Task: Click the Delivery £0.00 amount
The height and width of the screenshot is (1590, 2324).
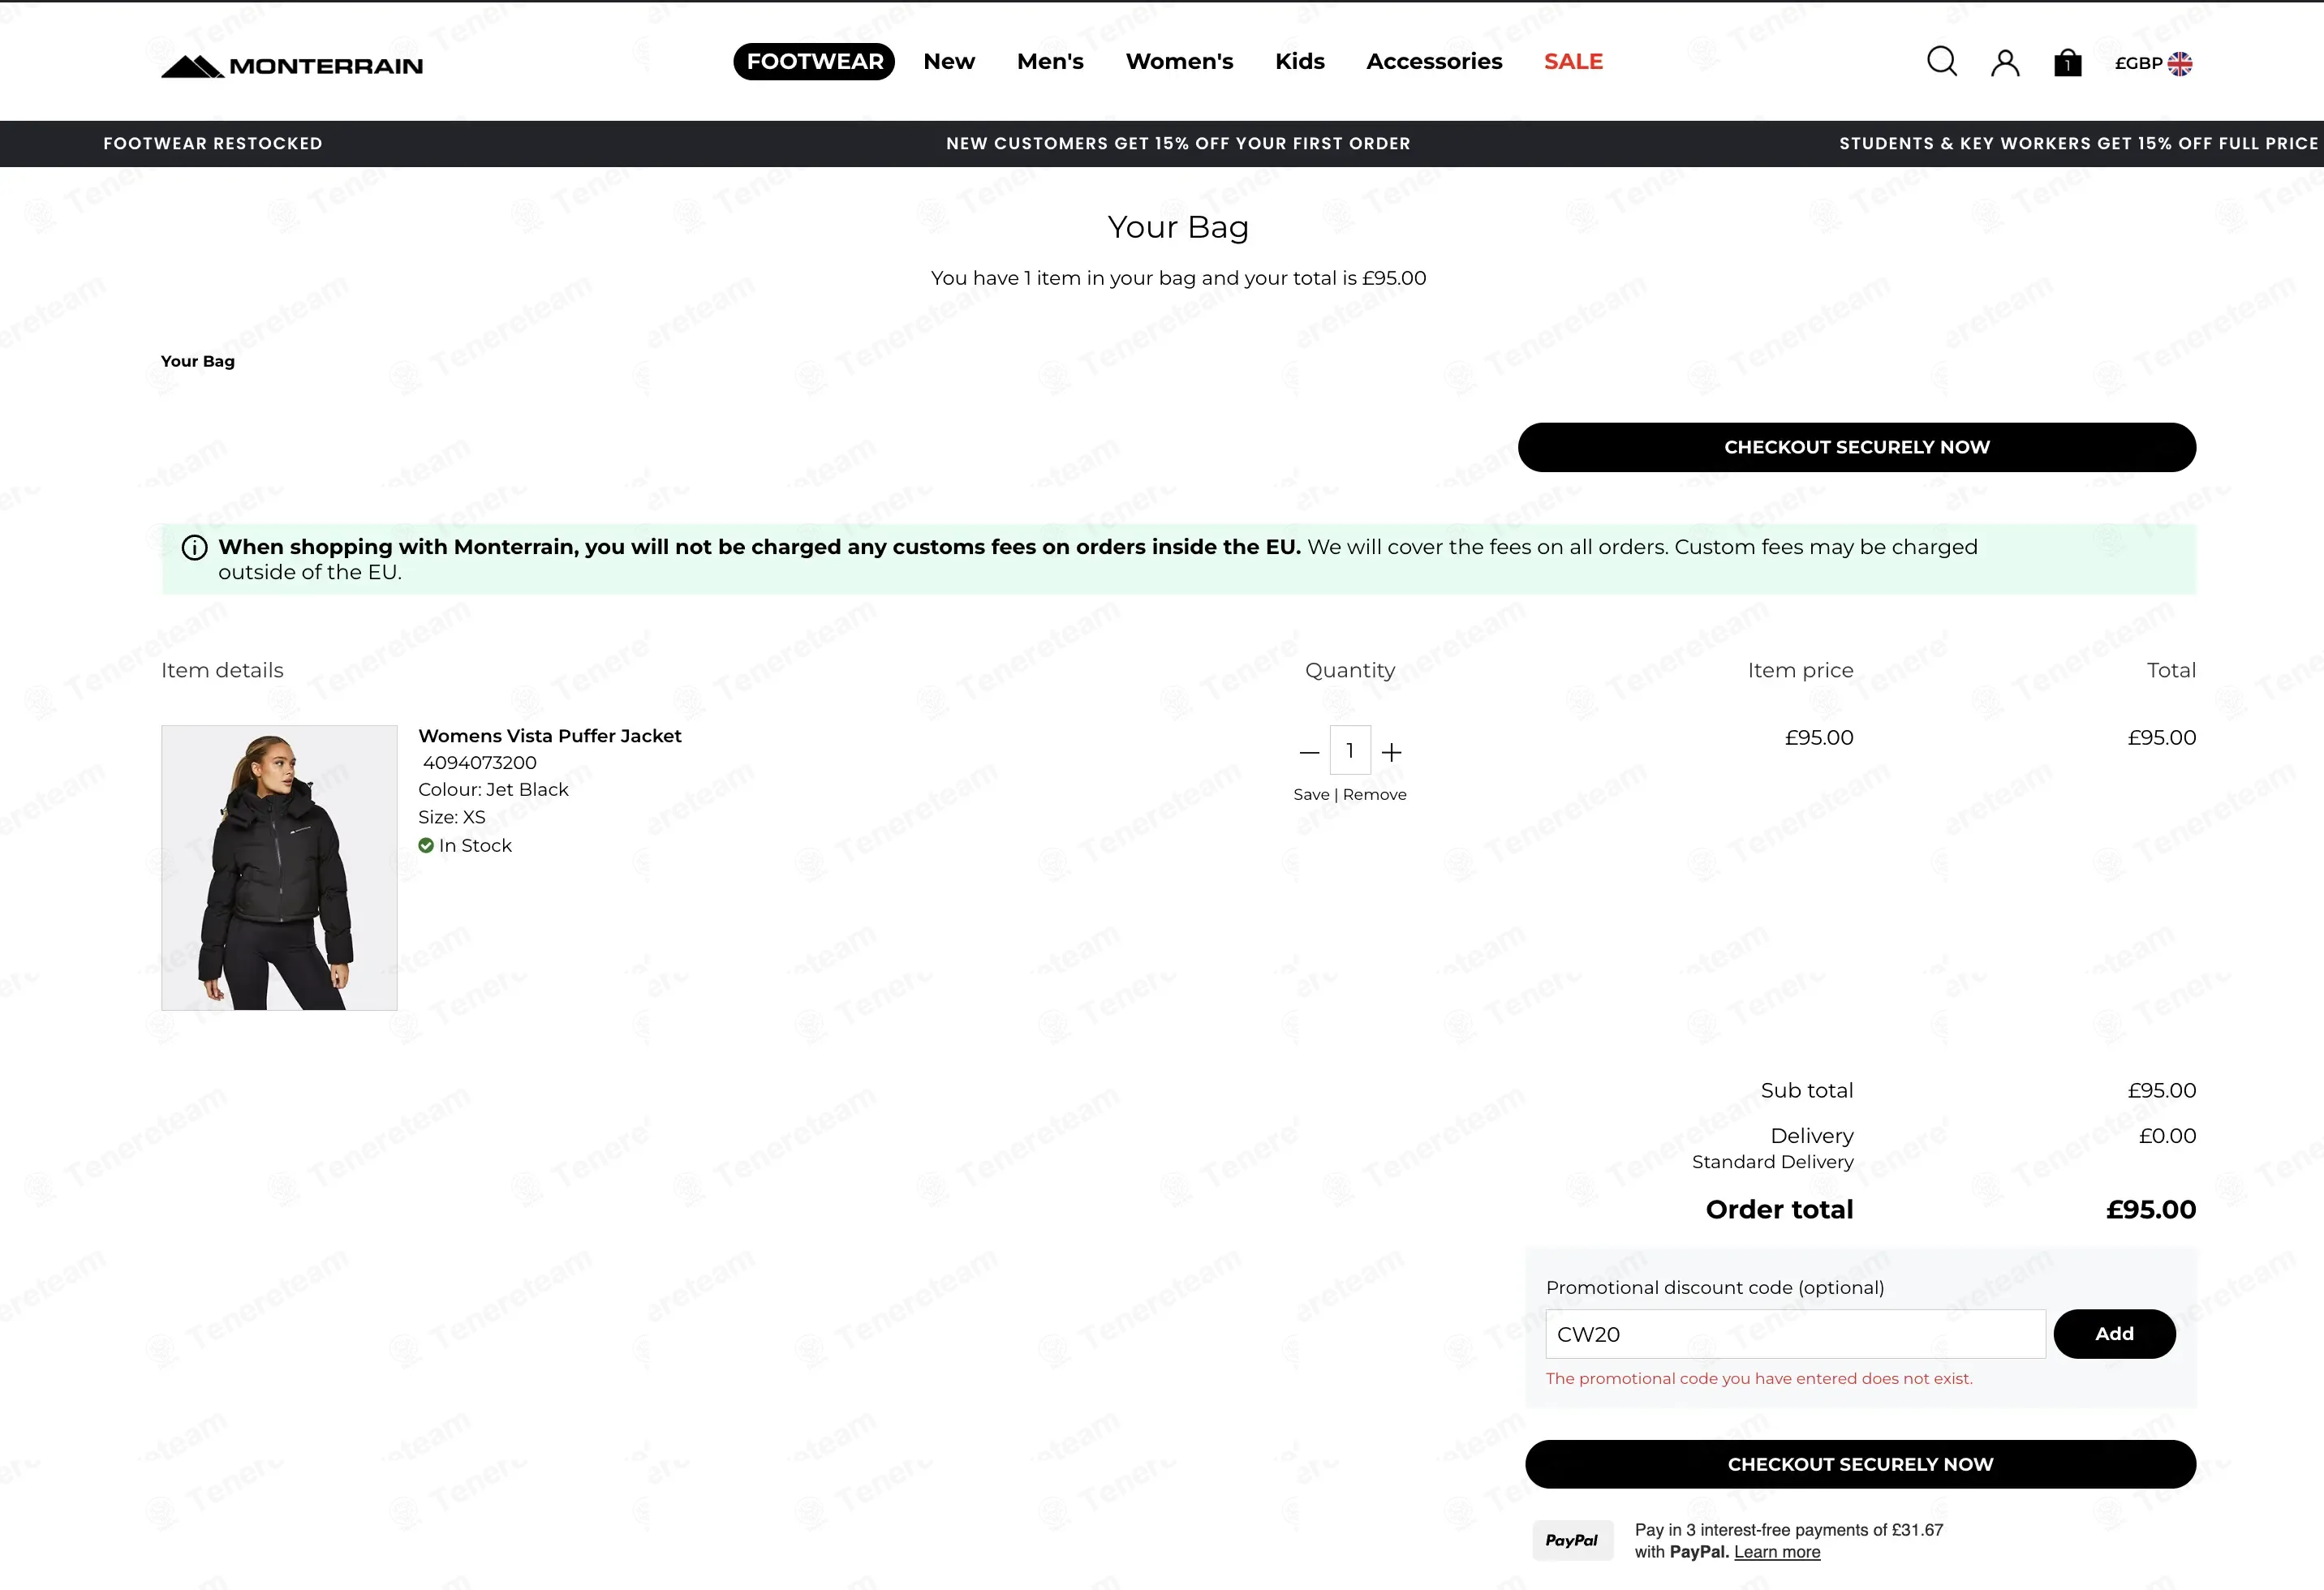Action: tap(2168, 1137)
